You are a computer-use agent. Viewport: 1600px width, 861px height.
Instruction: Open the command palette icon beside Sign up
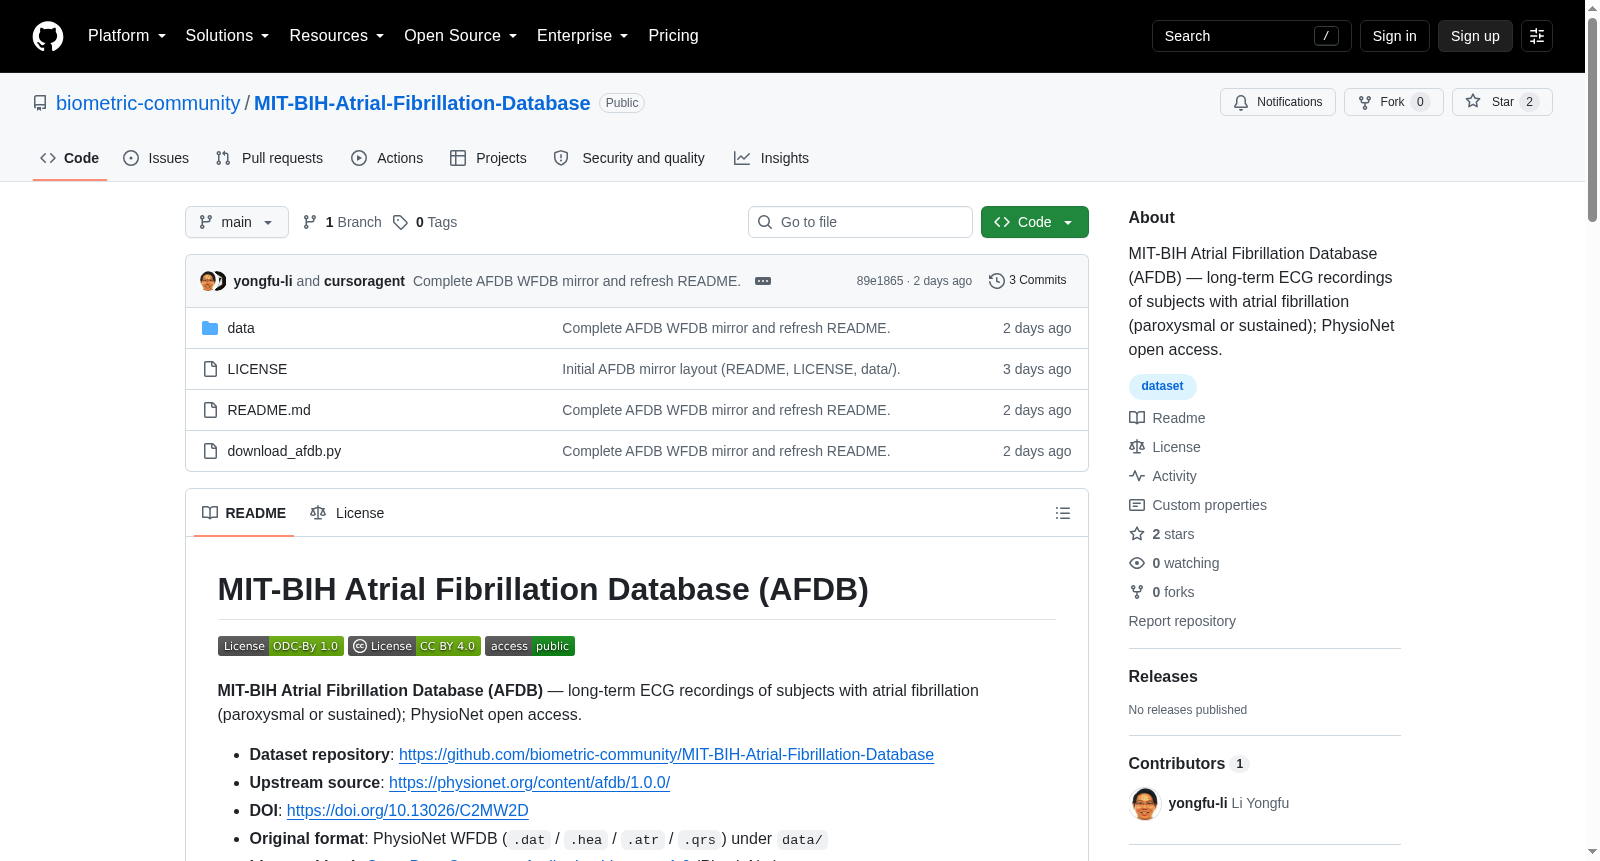(1537, 36)
